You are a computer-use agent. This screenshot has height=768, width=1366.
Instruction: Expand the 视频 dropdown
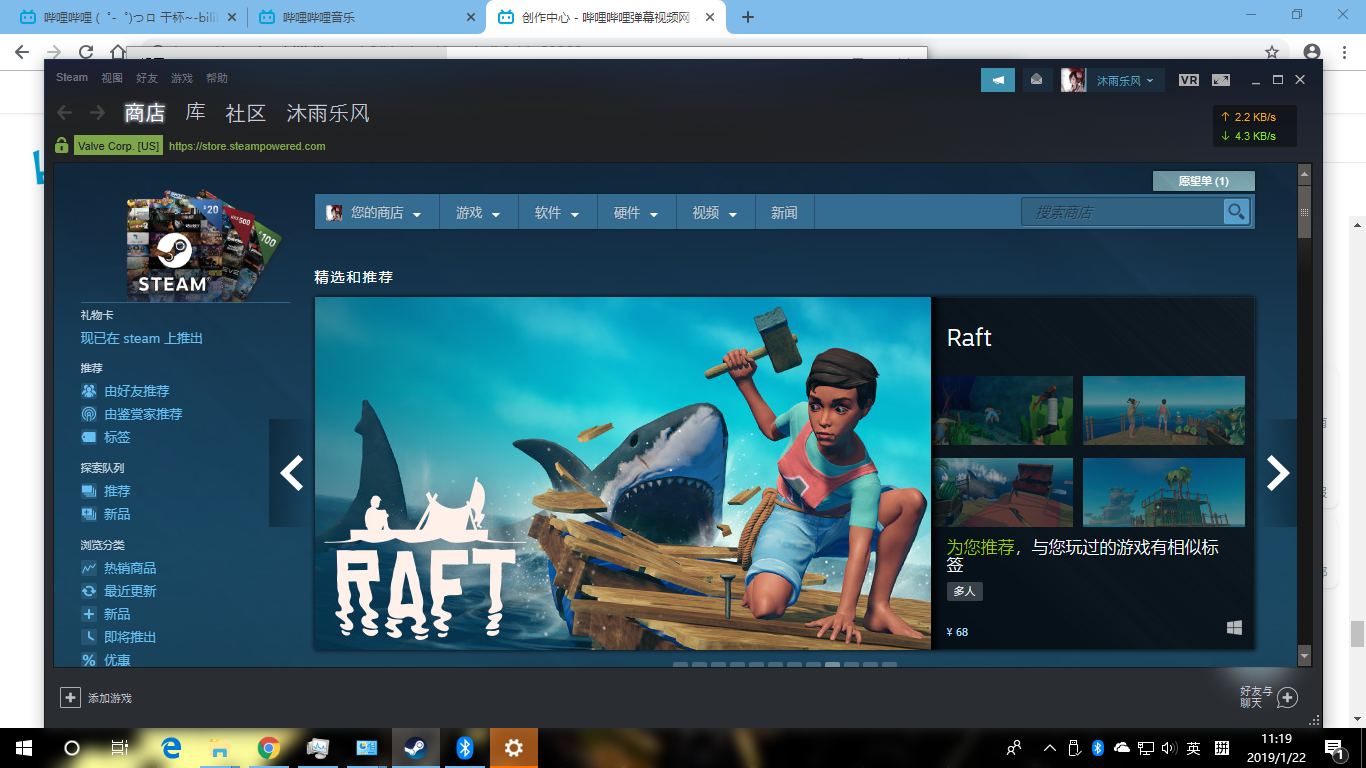click(716, 213)
